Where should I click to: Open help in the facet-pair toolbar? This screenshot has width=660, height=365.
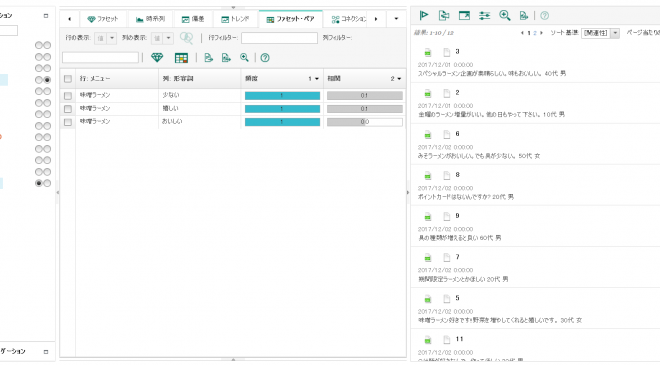[x=265, y=58]
